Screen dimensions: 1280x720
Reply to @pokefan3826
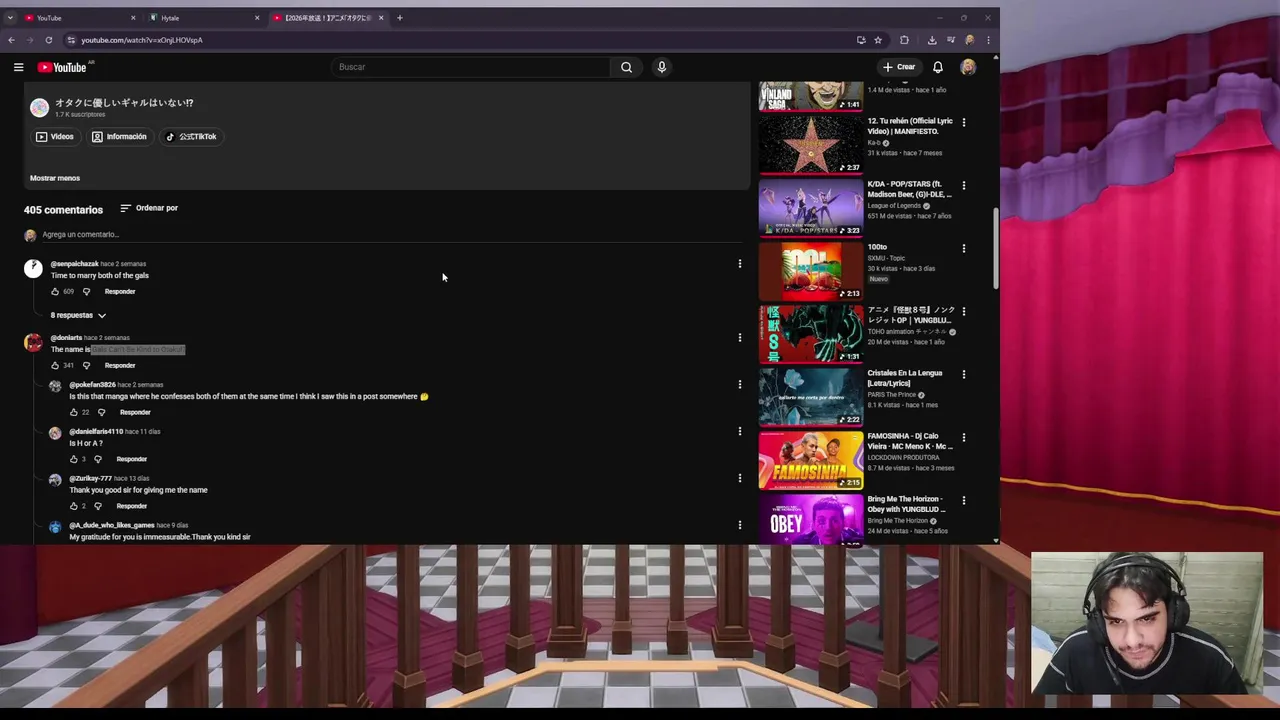coord(135,413)
